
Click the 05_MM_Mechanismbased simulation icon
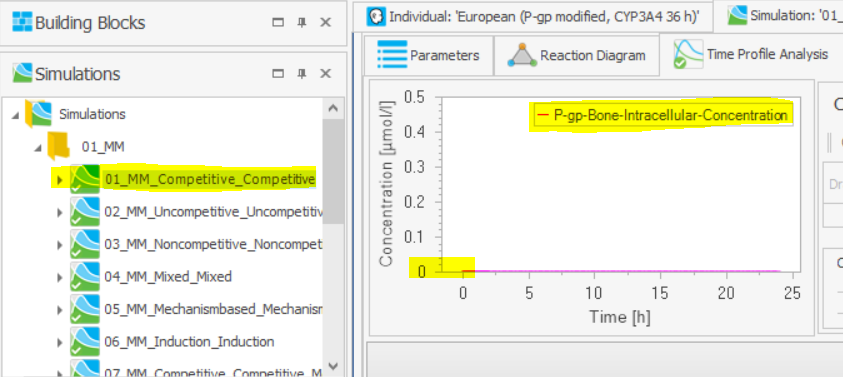click(x=84, y=309)
